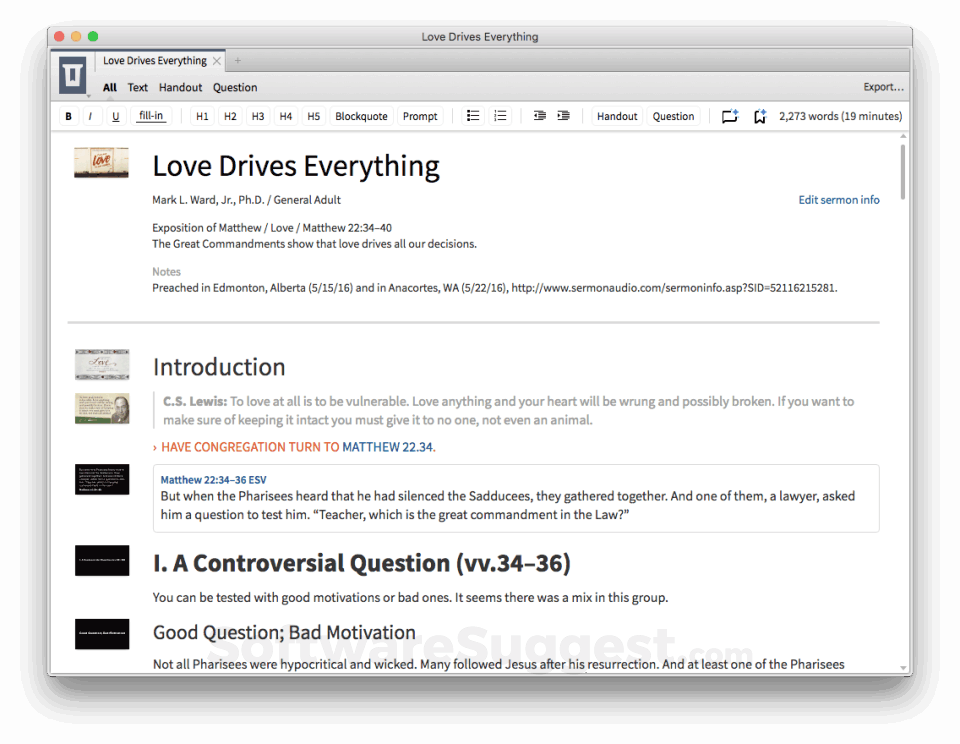Screen dimensions: 960x744
Task: Click the Edit sermon info link
Action: tap(838, 199)
